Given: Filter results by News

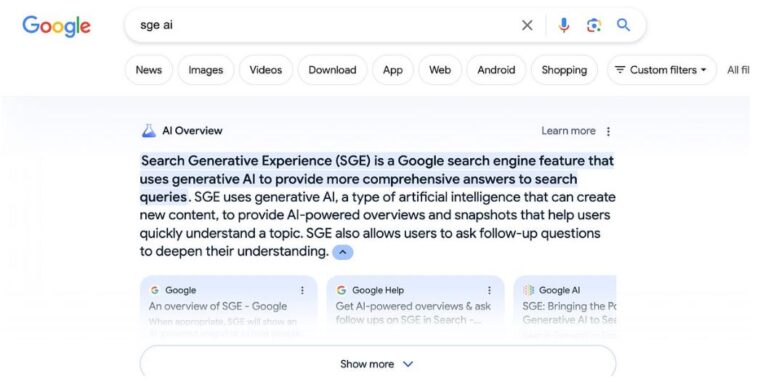Looking at the screenshot, I should [149, 70].
